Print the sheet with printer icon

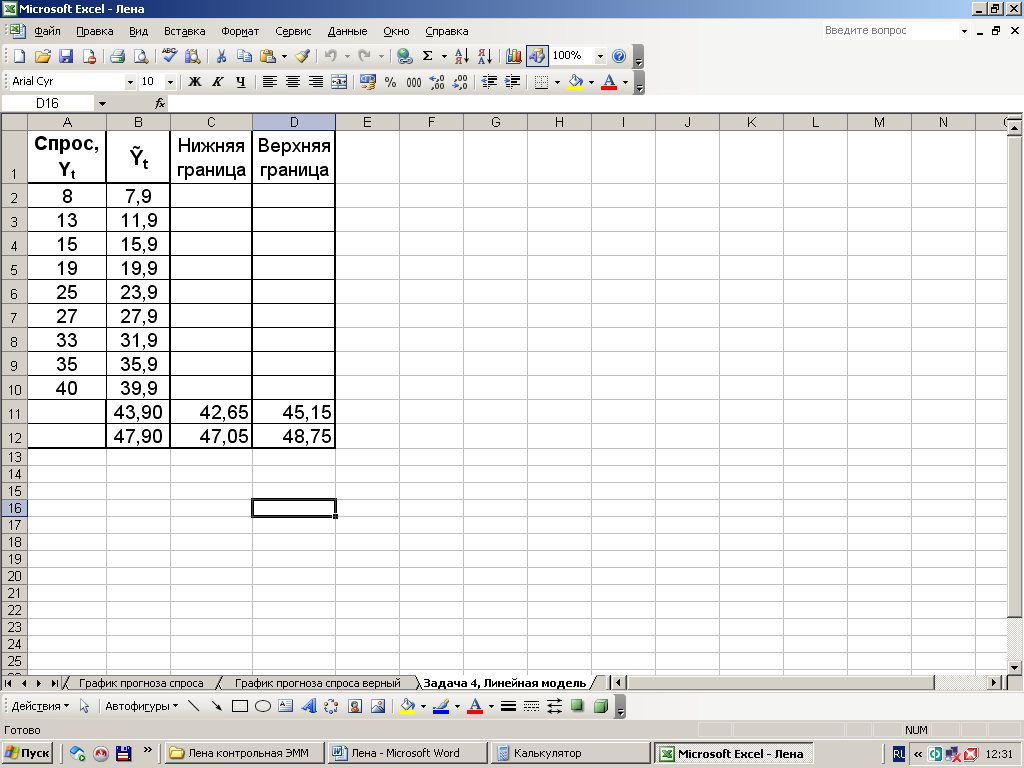coord(118,56)
